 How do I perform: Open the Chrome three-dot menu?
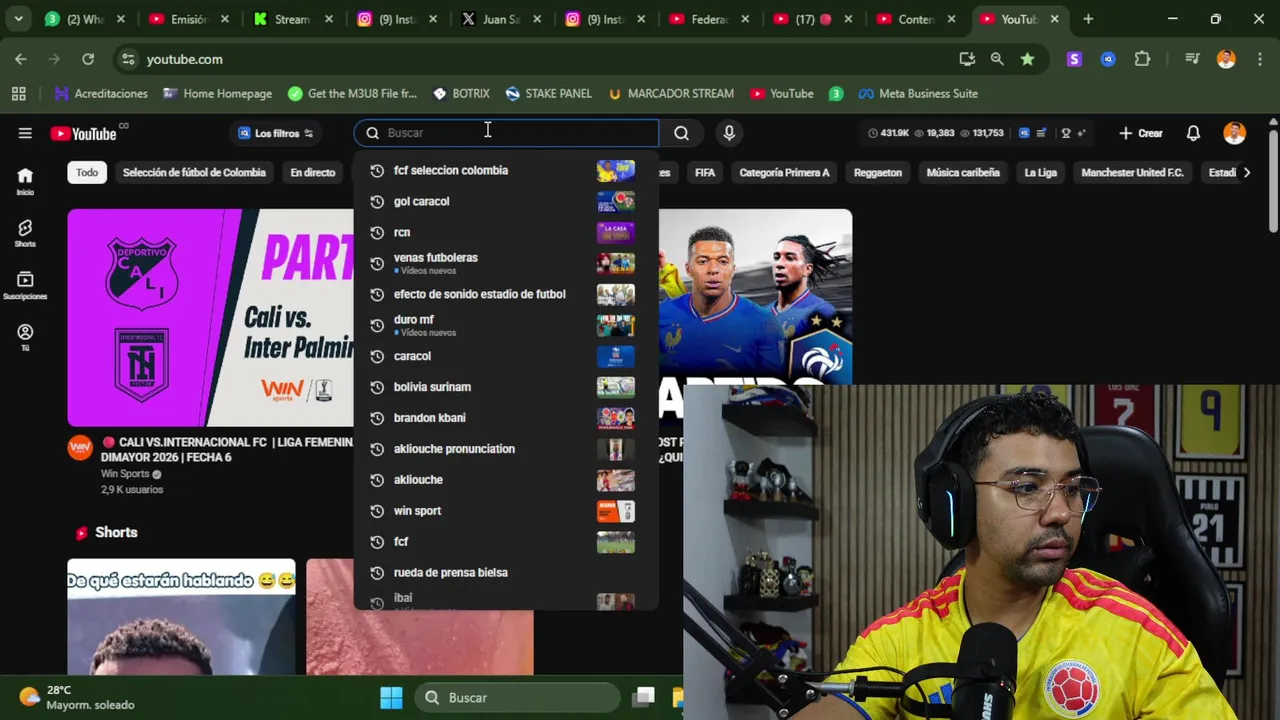pyautogui.click(x=1259, y=59)
